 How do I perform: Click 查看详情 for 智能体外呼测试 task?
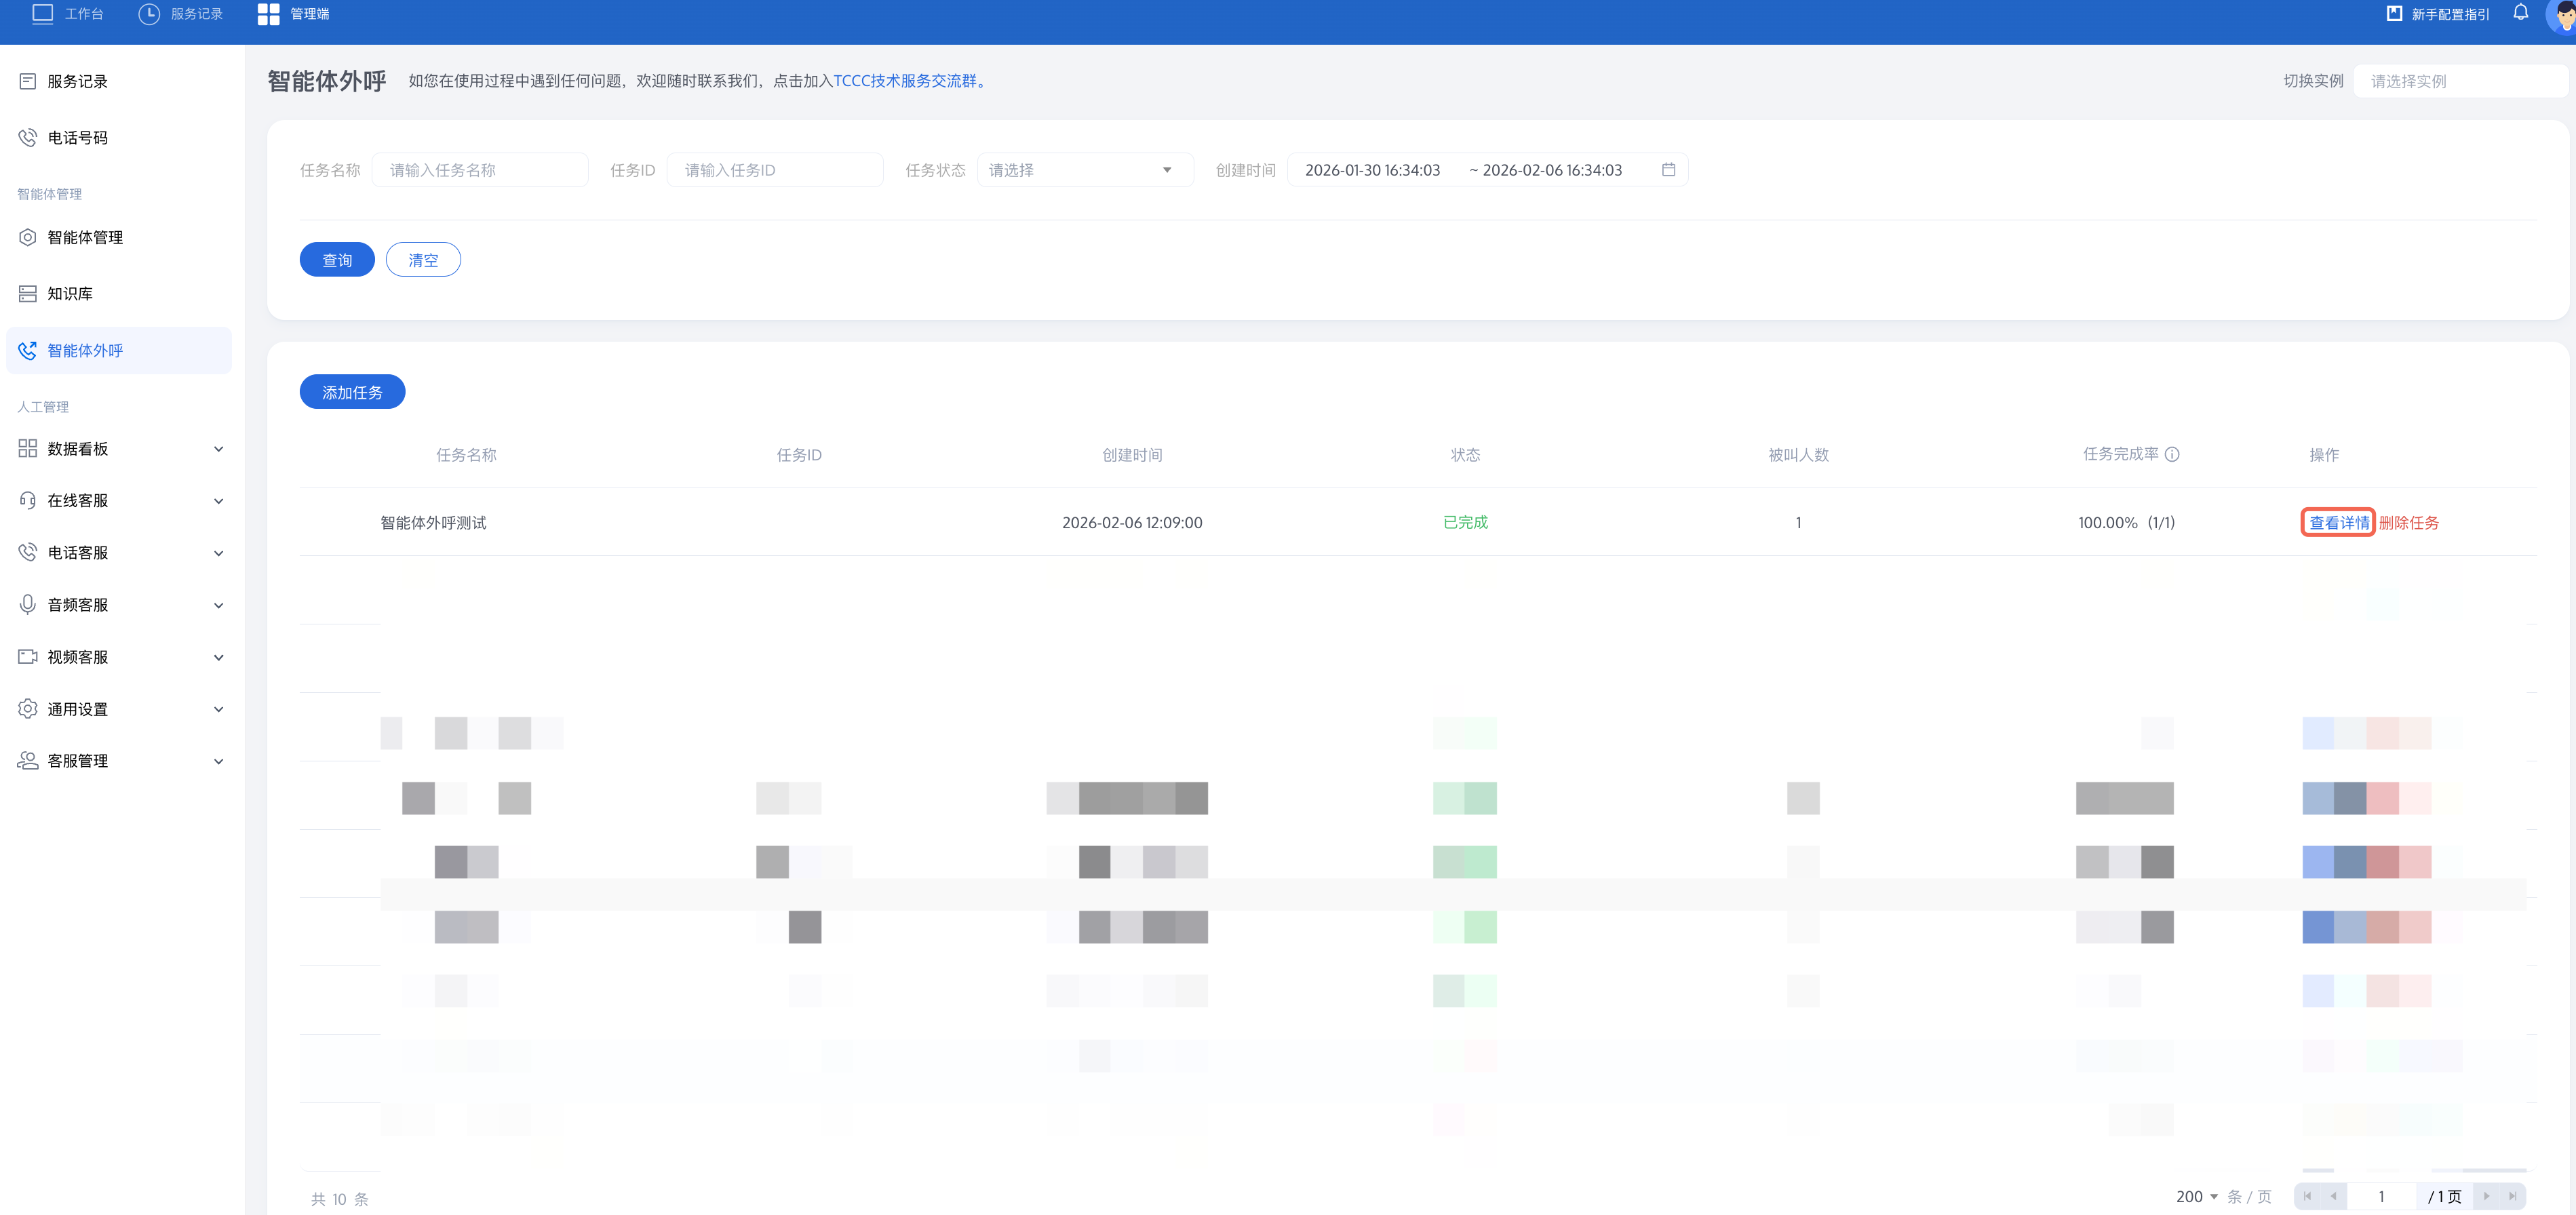pos(2338,523)
